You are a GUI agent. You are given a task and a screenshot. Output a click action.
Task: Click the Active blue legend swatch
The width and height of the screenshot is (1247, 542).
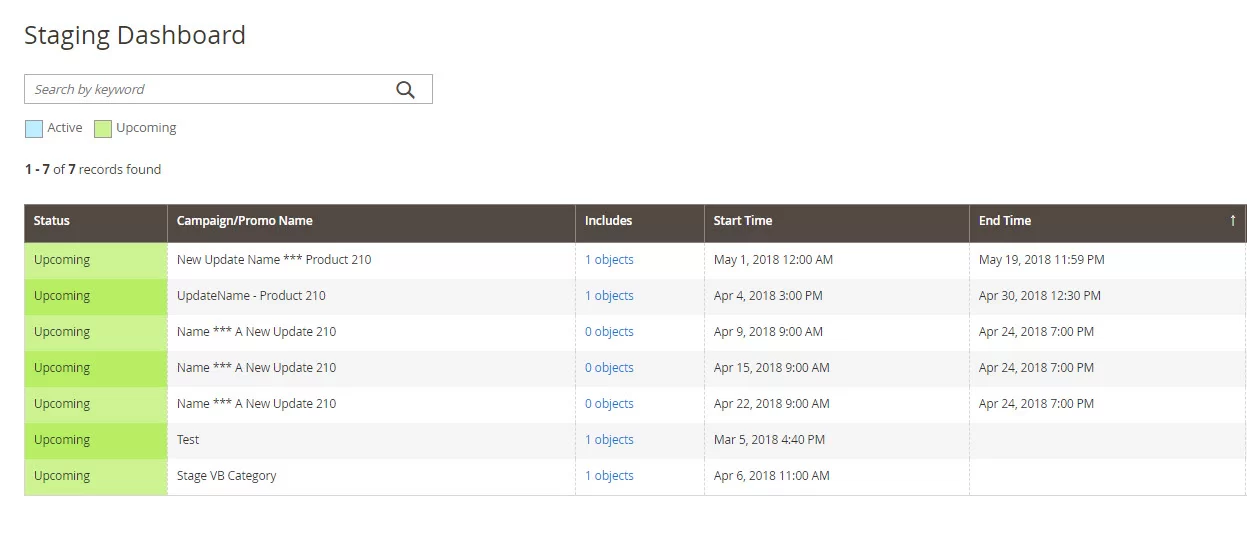(34, 128)
